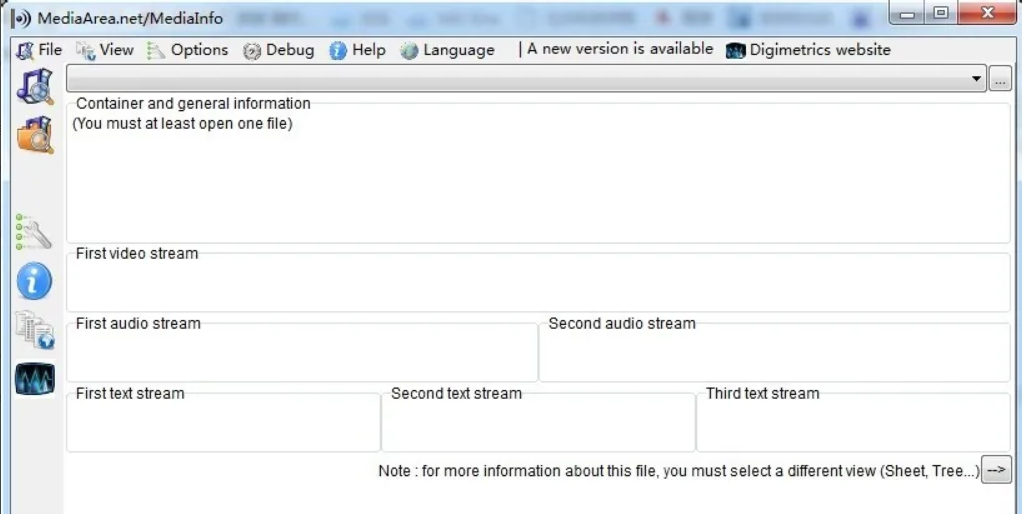Image resolution: width=1022 pixels, height=514 pixels.
Task: Click the '...' browse button
Action: 1000,79
